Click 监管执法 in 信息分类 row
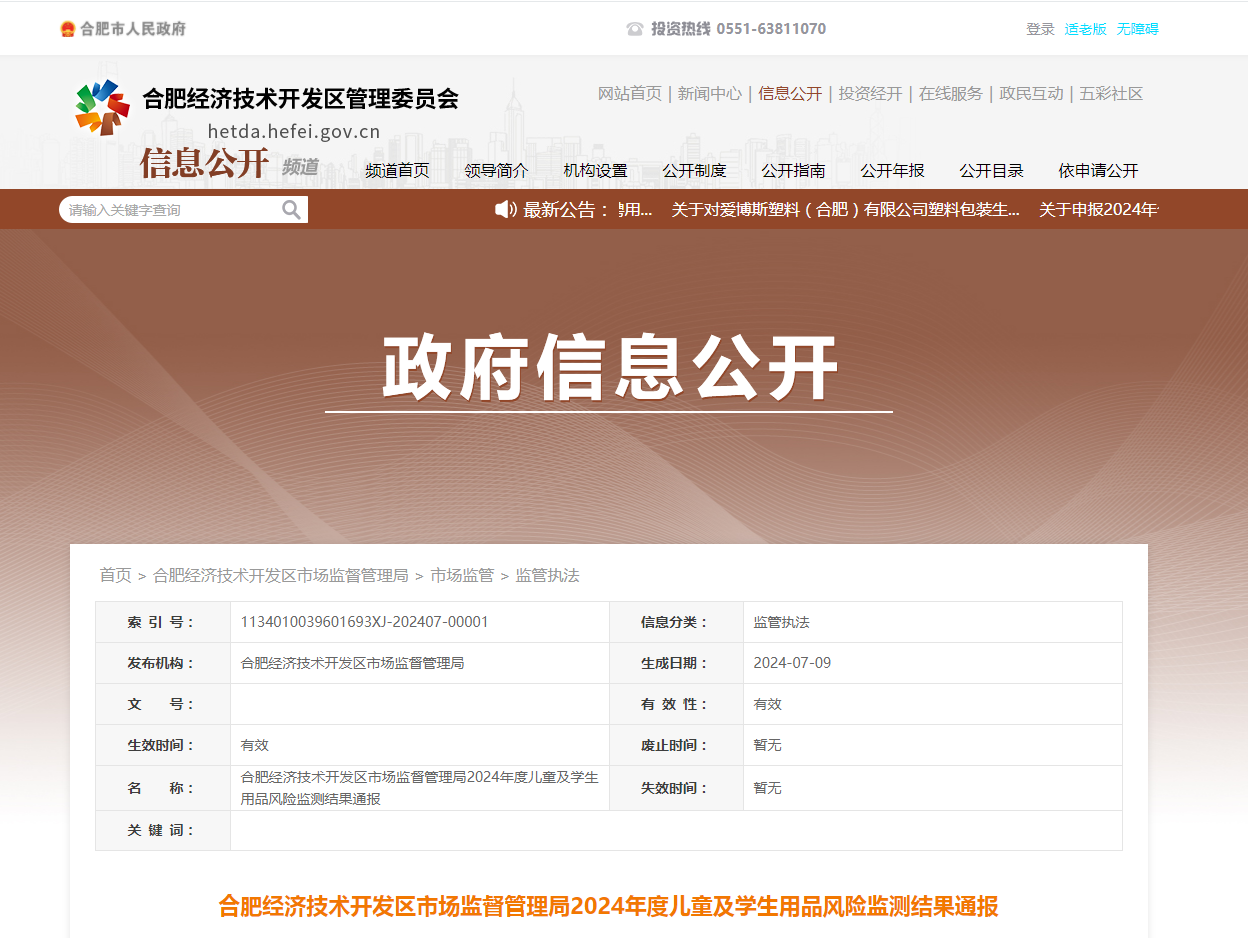The image size is (1248, 938). [x=781, y=622]
